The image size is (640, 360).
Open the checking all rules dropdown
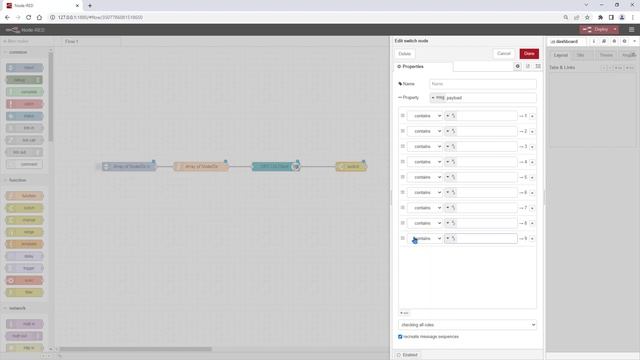pos(467,325)
